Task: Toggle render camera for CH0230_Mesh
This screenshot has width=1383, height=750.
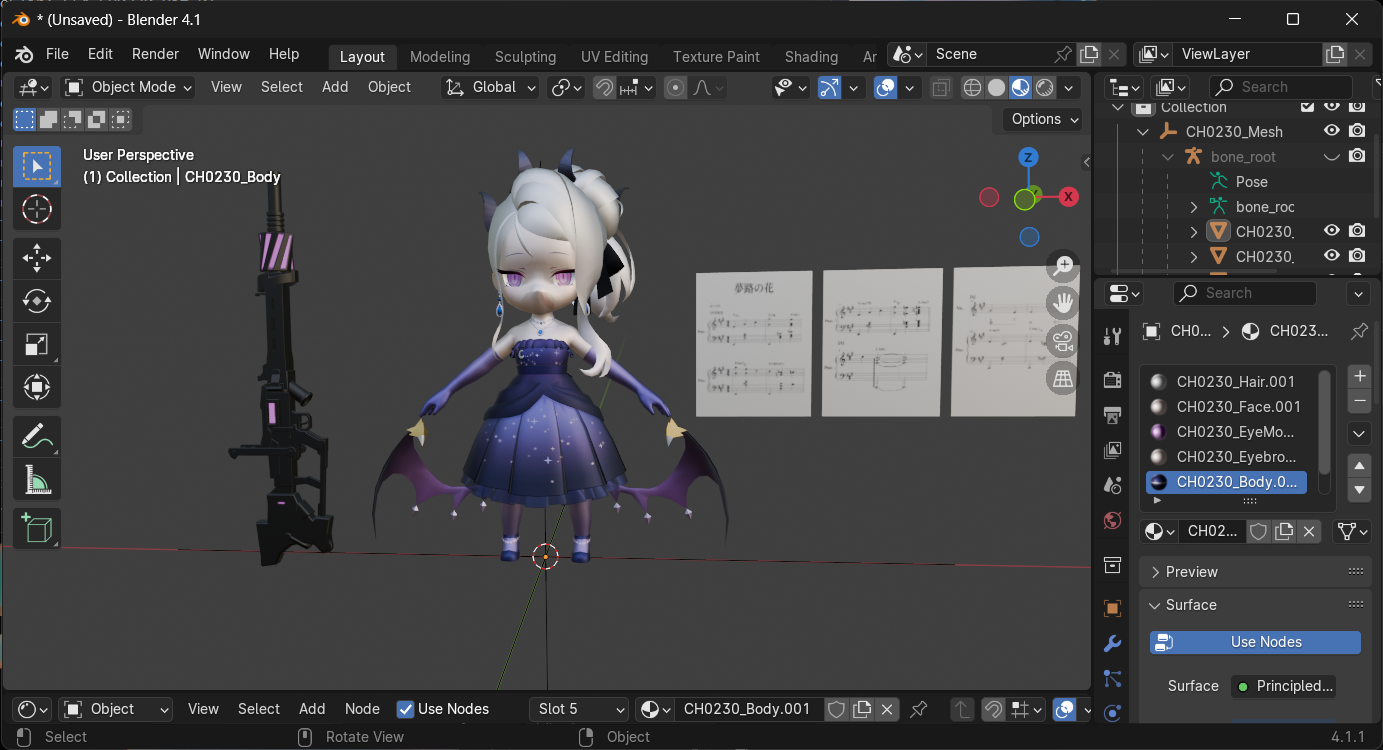Action: coord(1357,131)
